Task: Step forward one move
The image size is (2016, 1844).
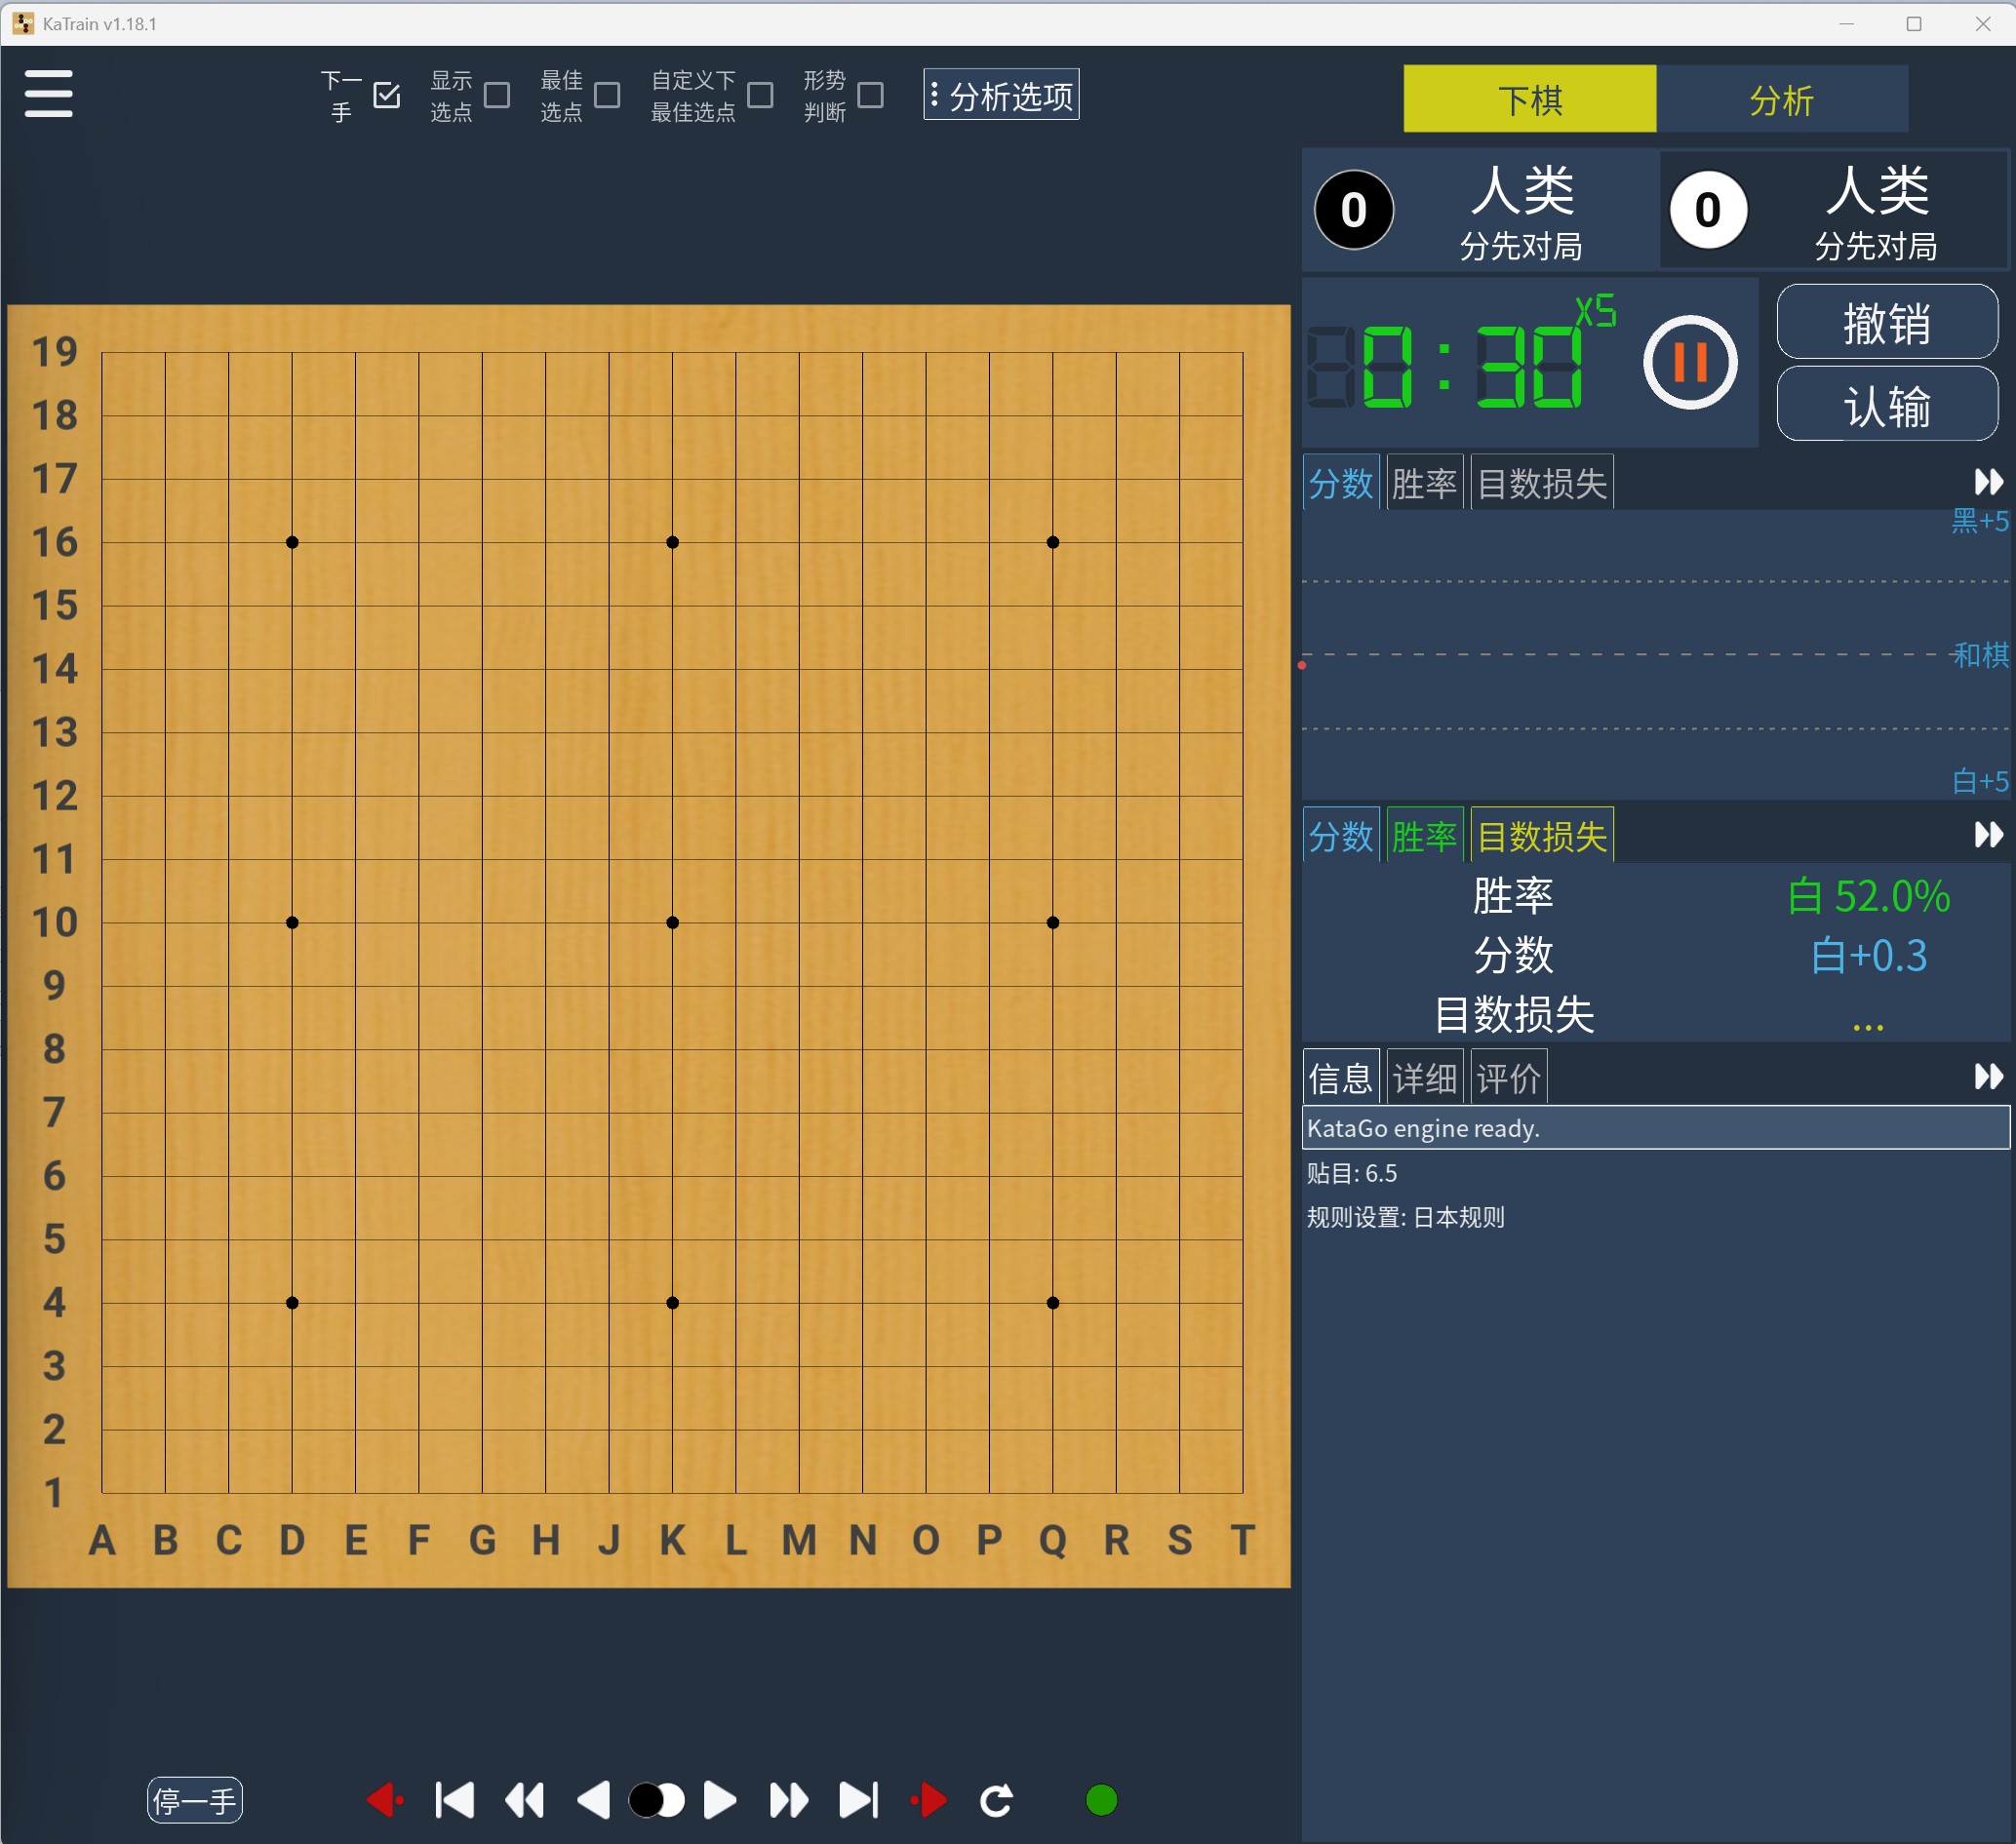Action: 720,1801
